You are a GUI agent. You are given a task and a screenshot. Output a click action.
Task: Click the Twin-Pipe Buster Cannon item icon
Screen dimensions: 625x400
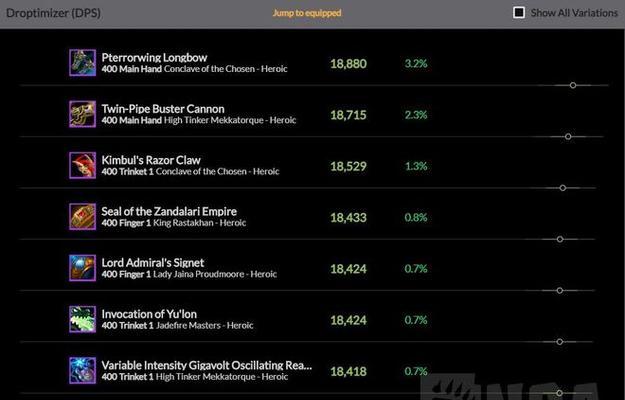(83, 114)
